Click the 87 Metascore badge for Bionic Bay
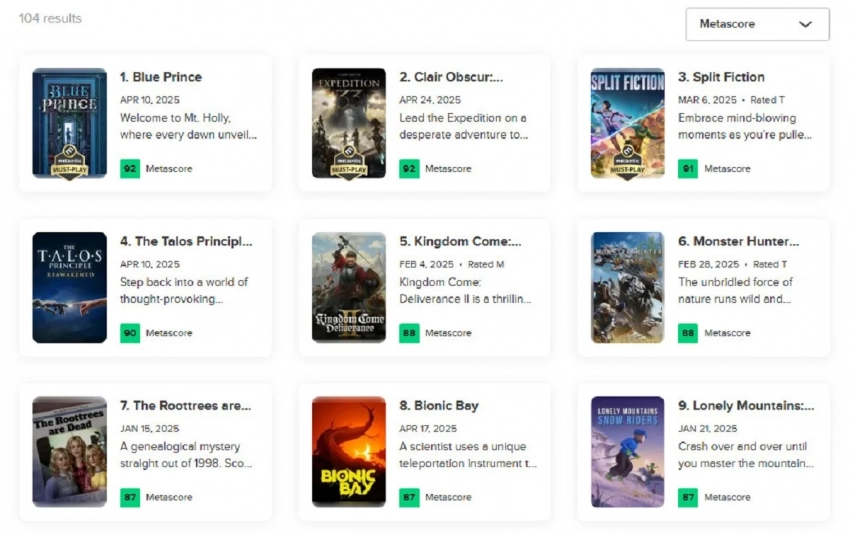Screen dimensions: 850x535 click(409, 497)
